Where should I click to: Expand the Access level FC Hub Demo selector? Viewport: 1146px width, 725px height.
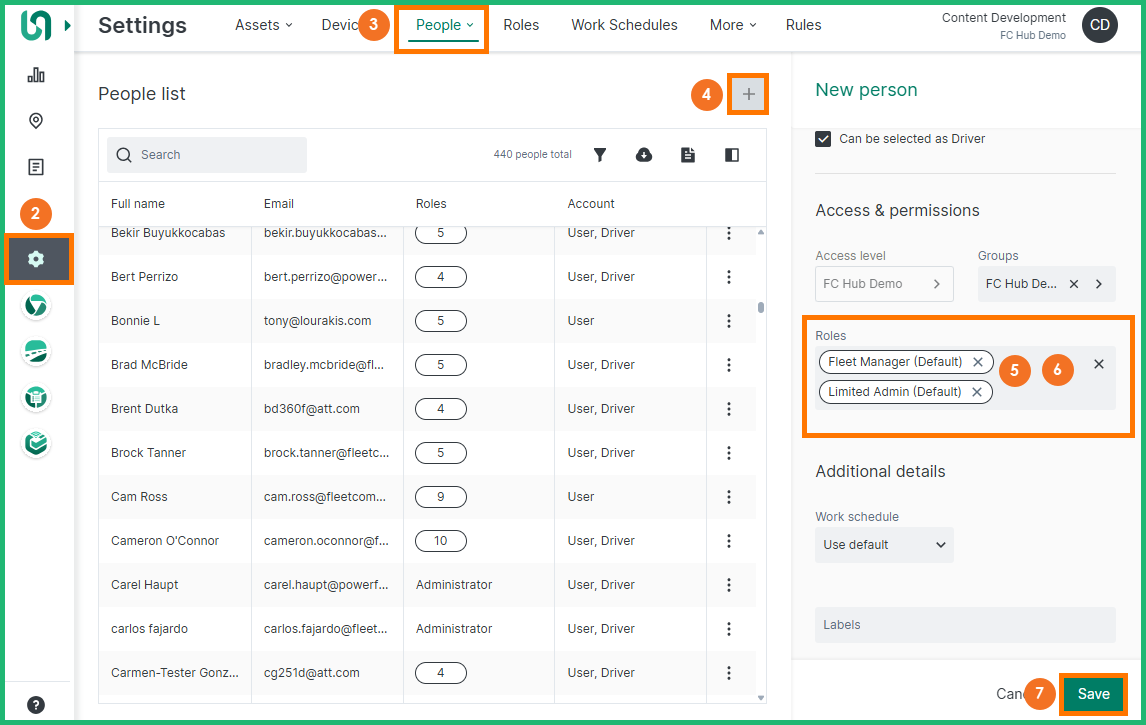pyautogui.click(x=881, y=284)
